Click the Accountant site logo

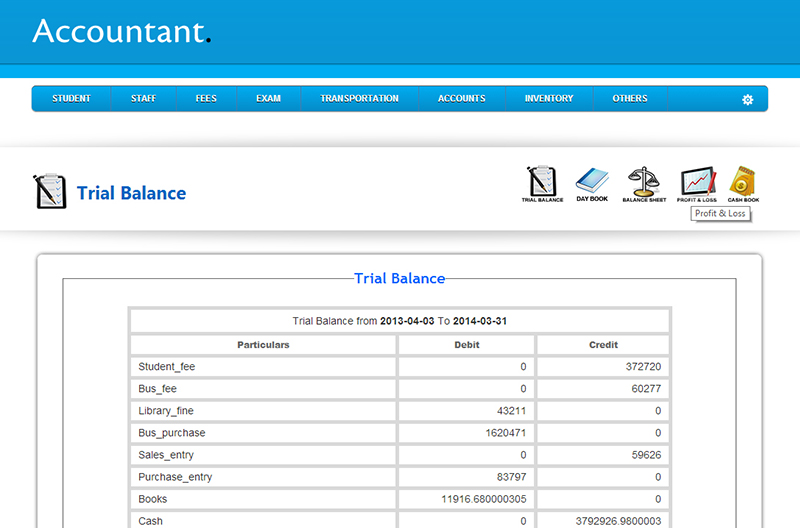(x=121, y=31)
